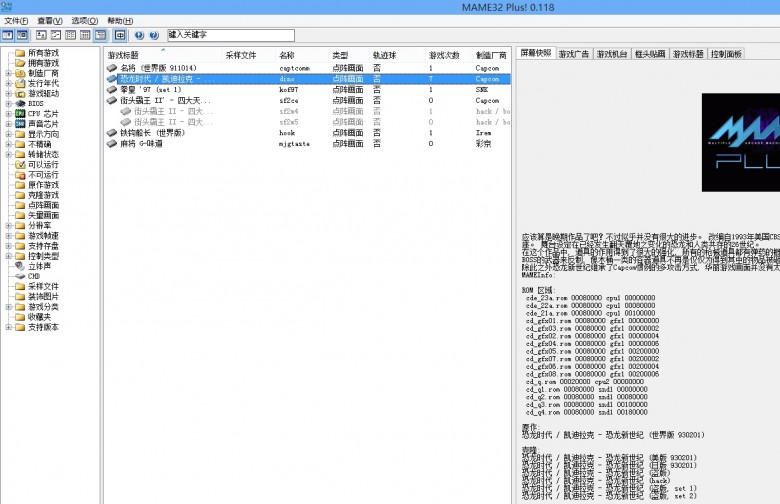Screen dimensions: 780x504
Task: Expand the 分辨率 tree node
Action: [8, 225]
